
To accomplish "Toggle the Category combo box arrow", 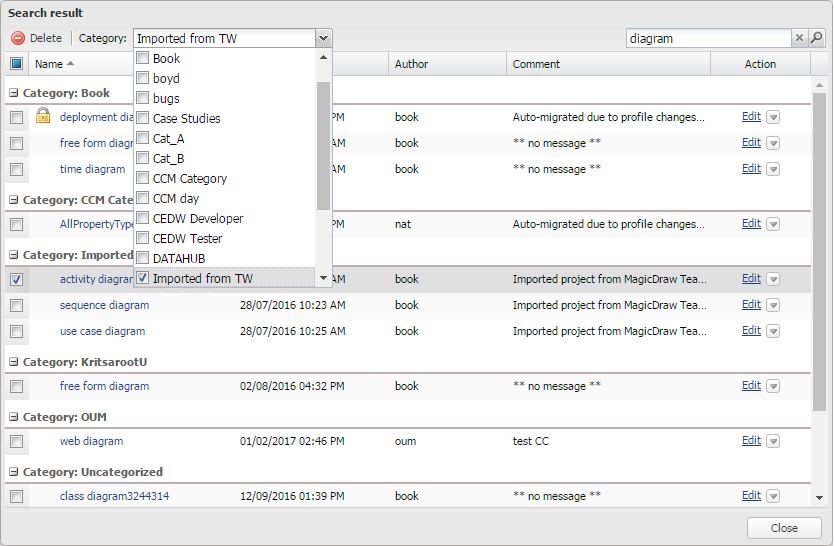I will coord(323,38).
